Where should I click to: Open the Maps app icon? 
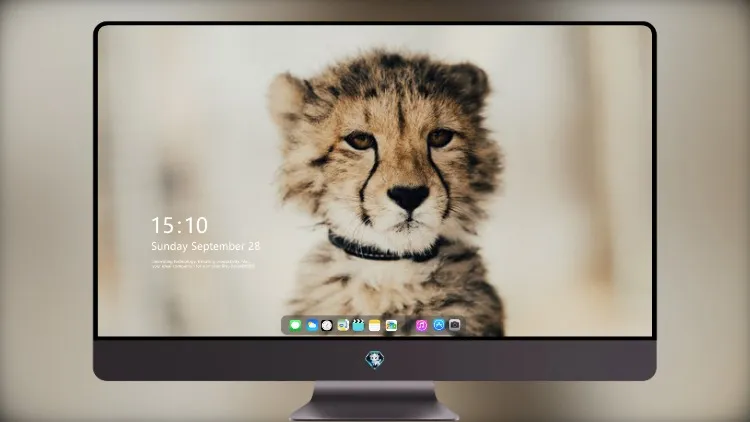point(343,325)
